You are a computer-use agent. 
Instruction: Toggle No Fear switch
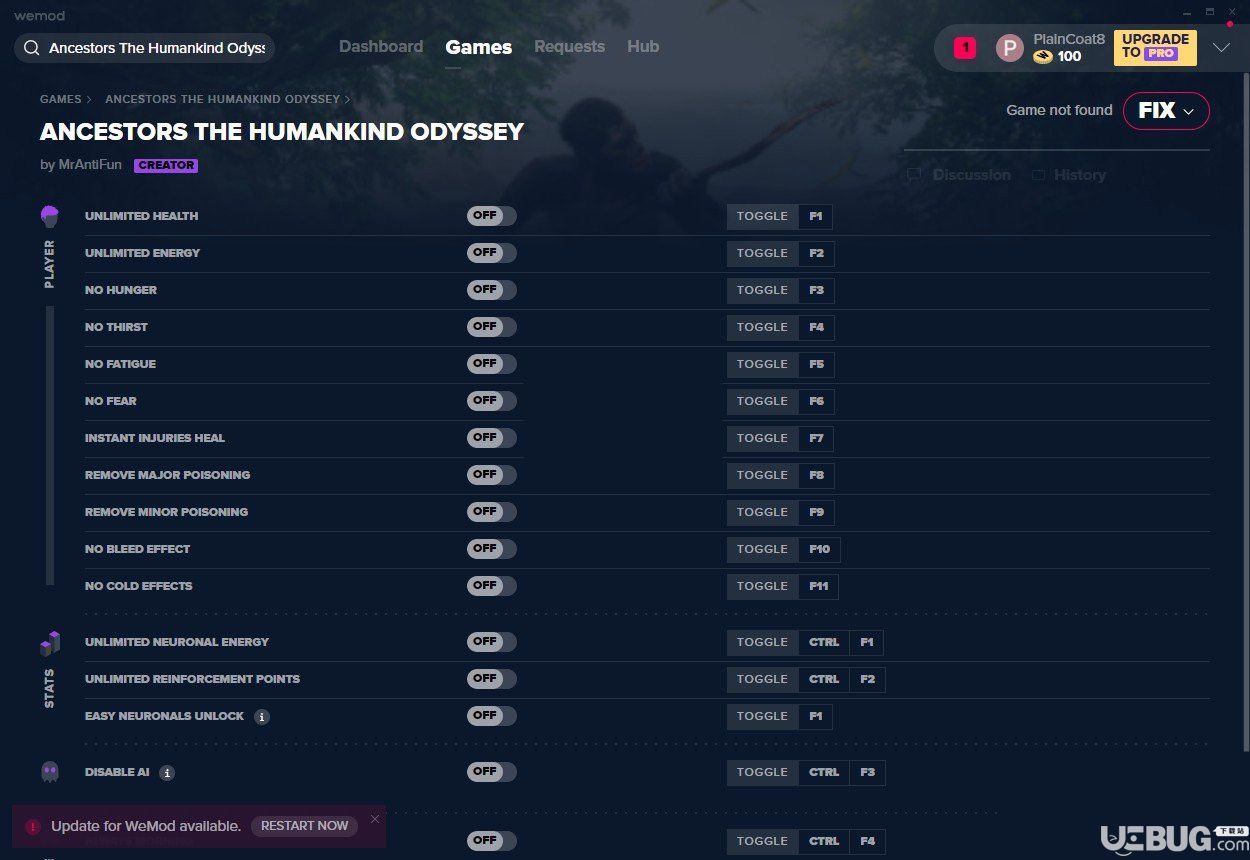click(x=492, y=401)
